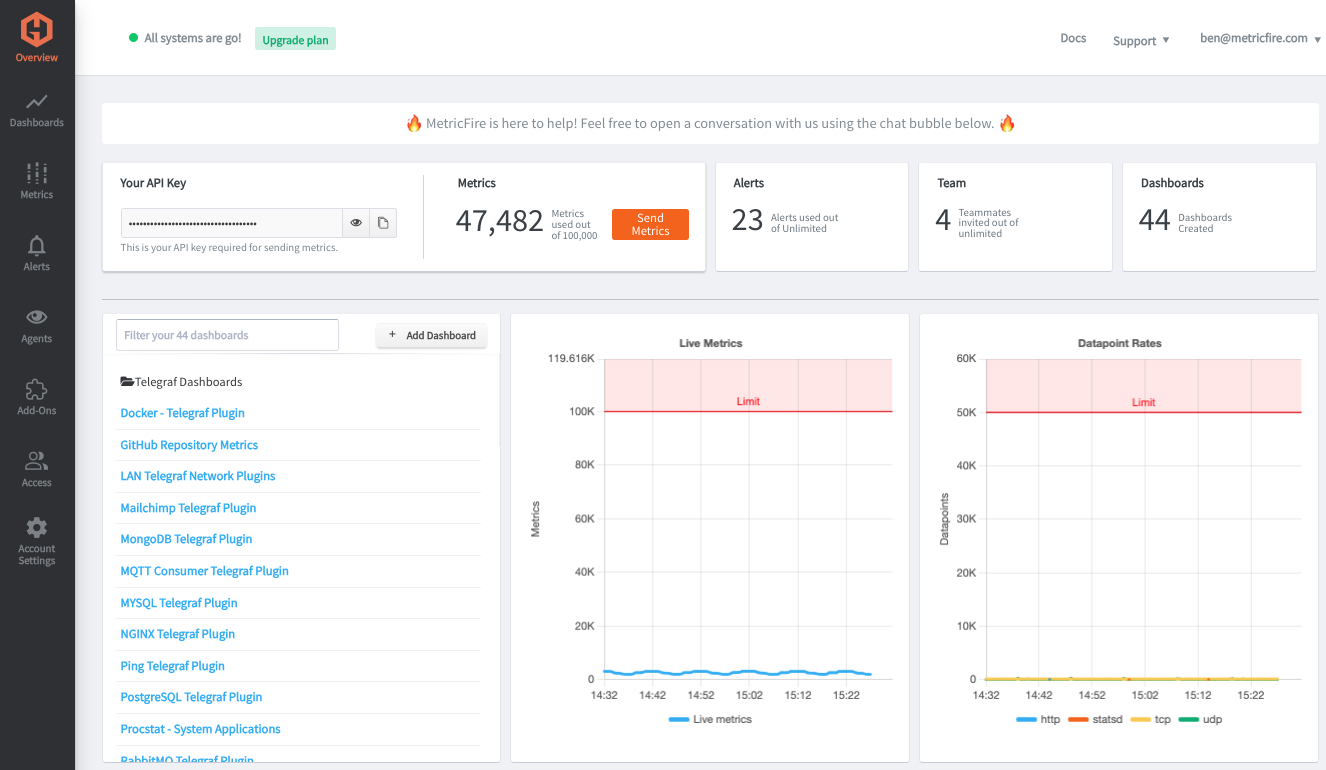This screenshot has height=770, width=1326.
Task: Expand the Support dropdown menu
Action: pos(1141,41)
